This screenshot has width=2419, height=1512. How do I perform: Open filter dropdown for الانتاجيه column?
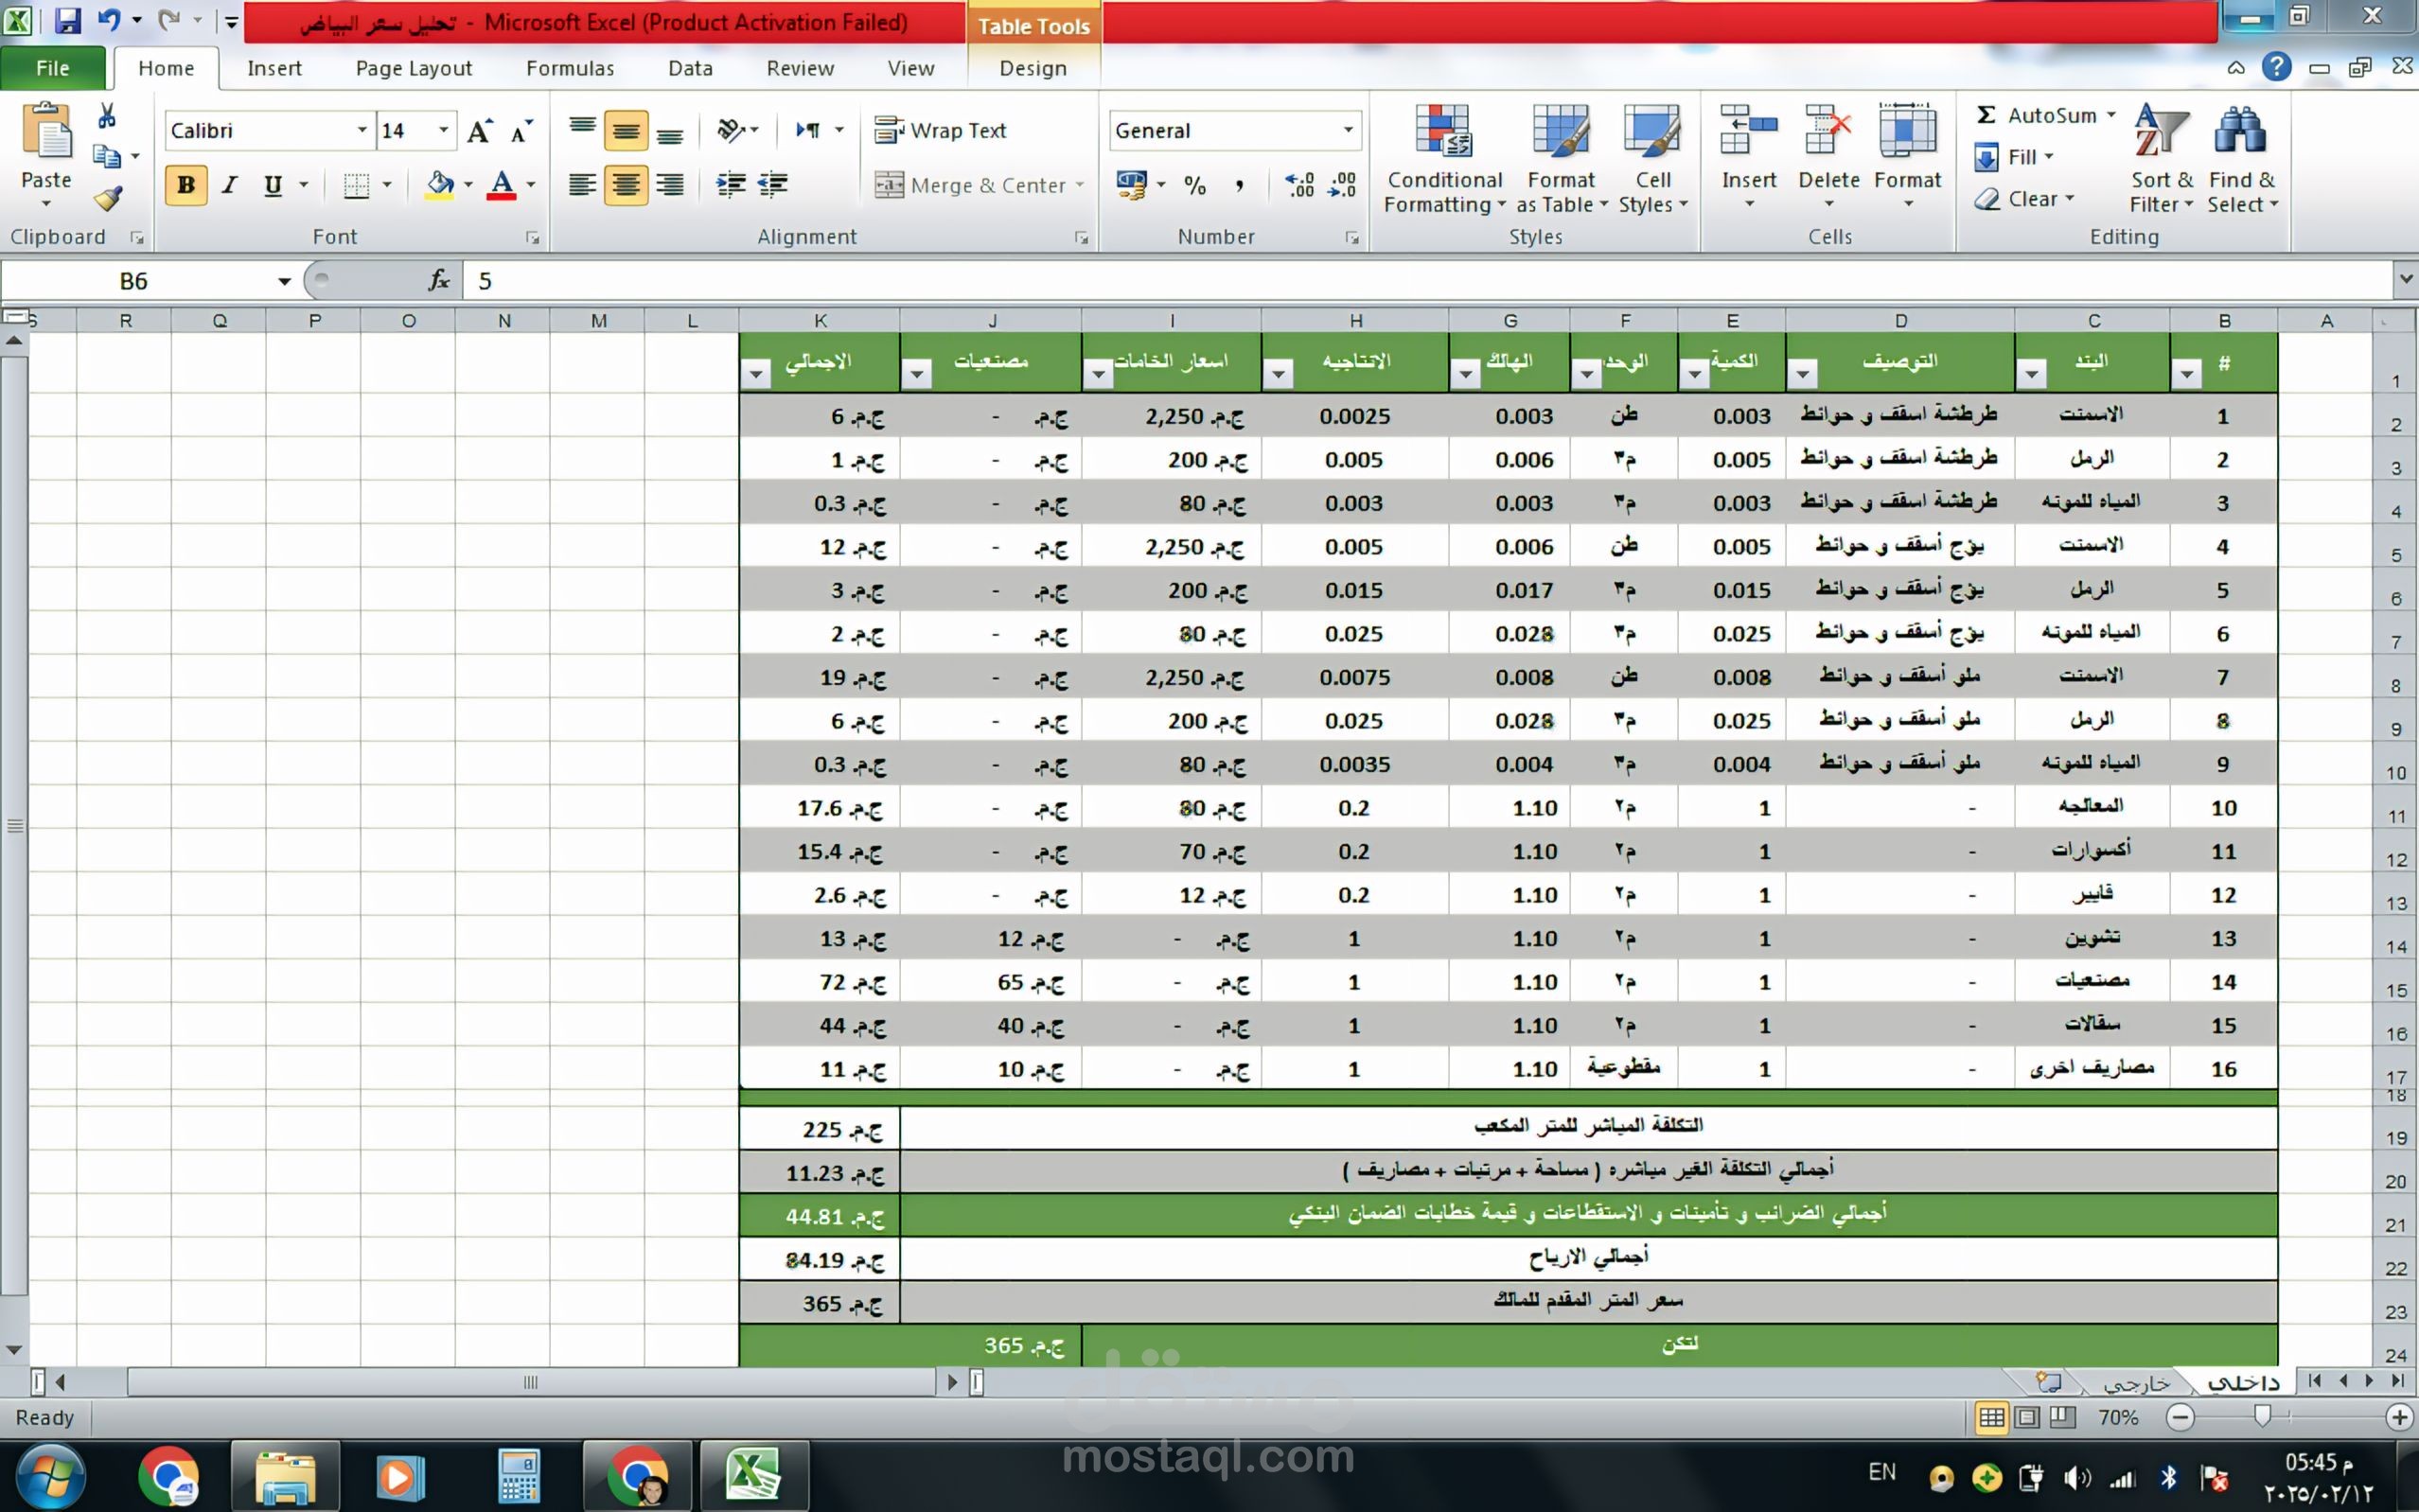pos(1278,374)
